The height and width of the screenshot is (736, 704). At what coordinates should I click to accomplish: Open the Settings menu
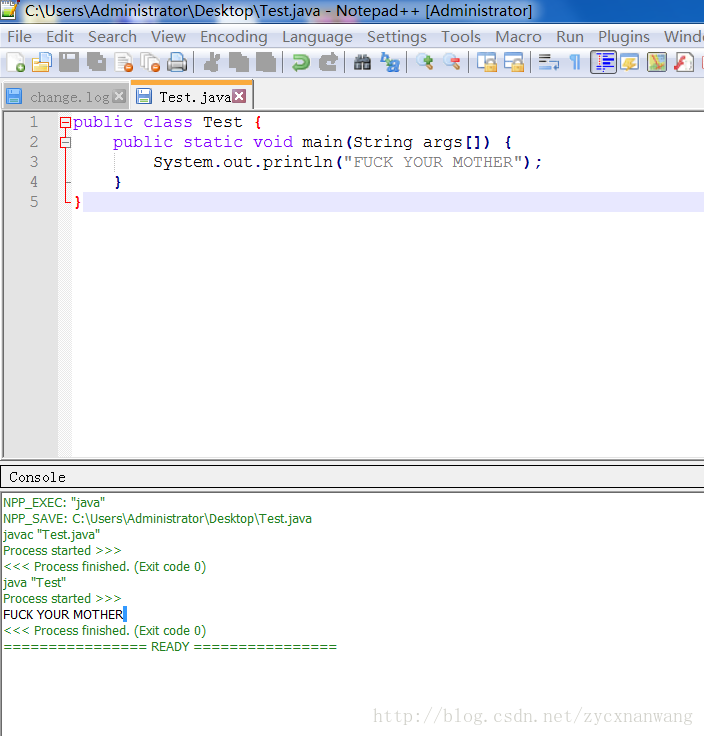397,37
